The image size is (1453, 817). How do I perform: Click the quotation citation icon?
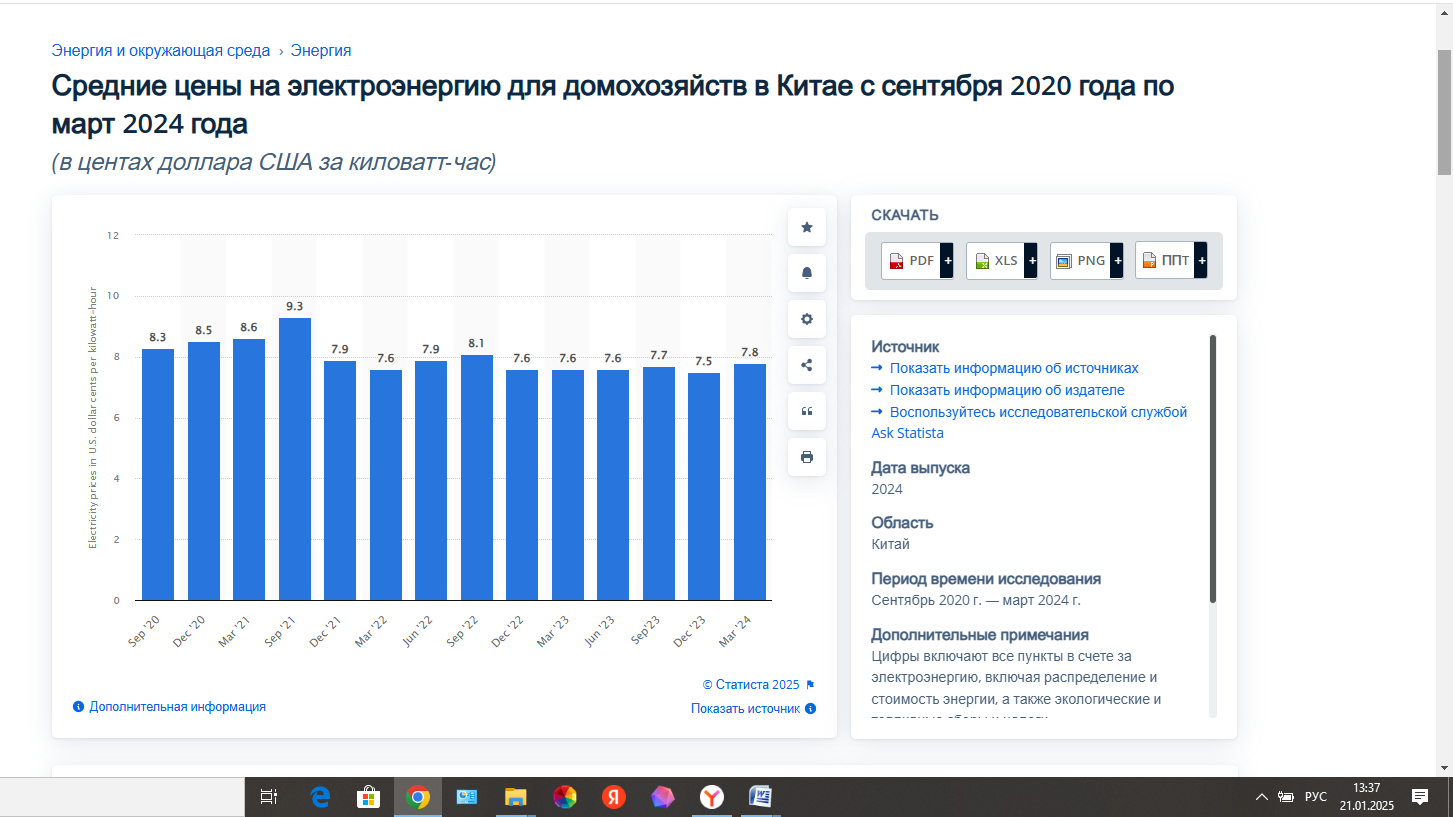(806, 411)
